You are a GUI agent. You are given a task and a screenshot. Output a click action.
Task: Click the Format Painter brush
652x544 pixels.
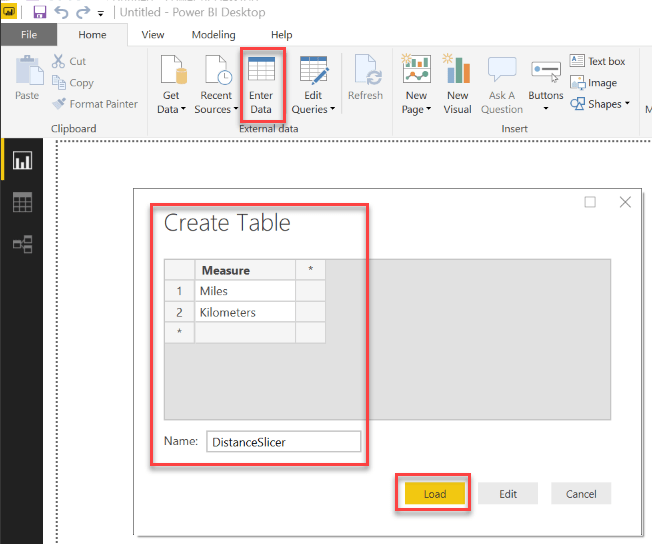[59, 103]
